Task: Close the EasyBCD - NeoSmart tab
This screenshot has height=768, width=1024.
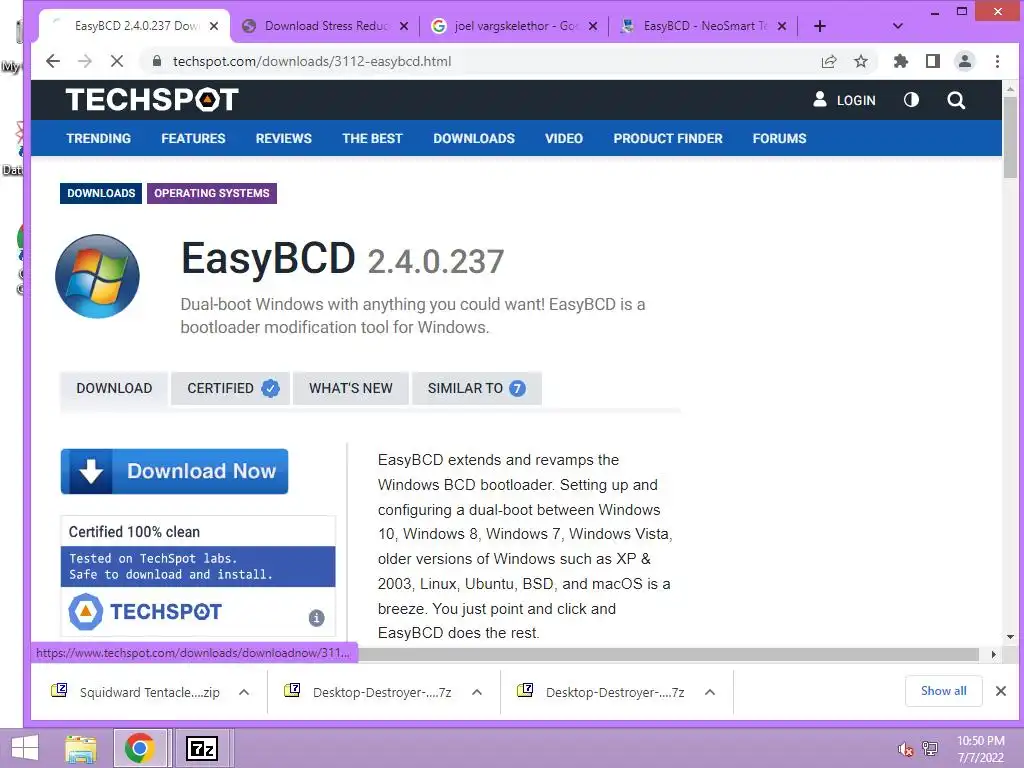Action: (782, 26)
